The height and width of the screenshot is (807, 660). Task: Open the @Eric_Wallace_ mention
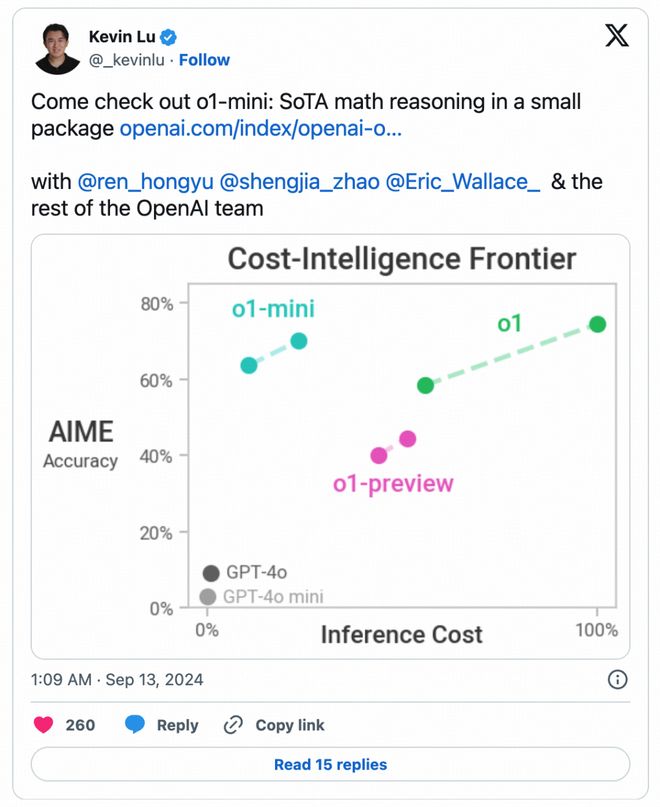pyautogui.click(x=463, y=182)
